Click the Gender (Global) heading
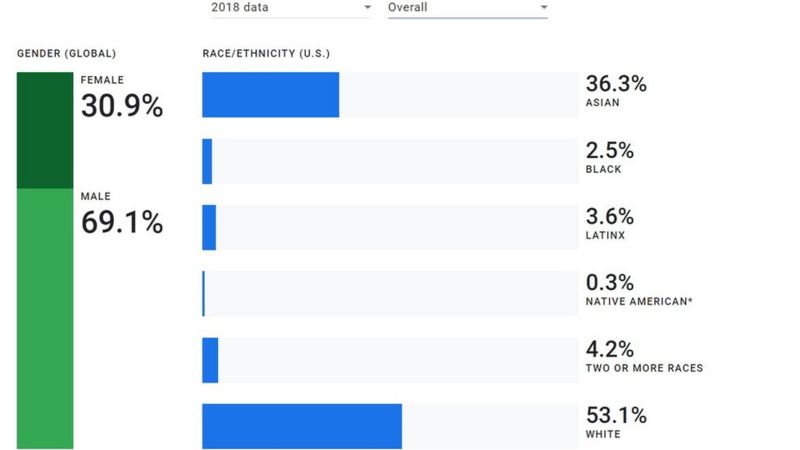Viewport: 800px width, 450px height. (67, 53)
